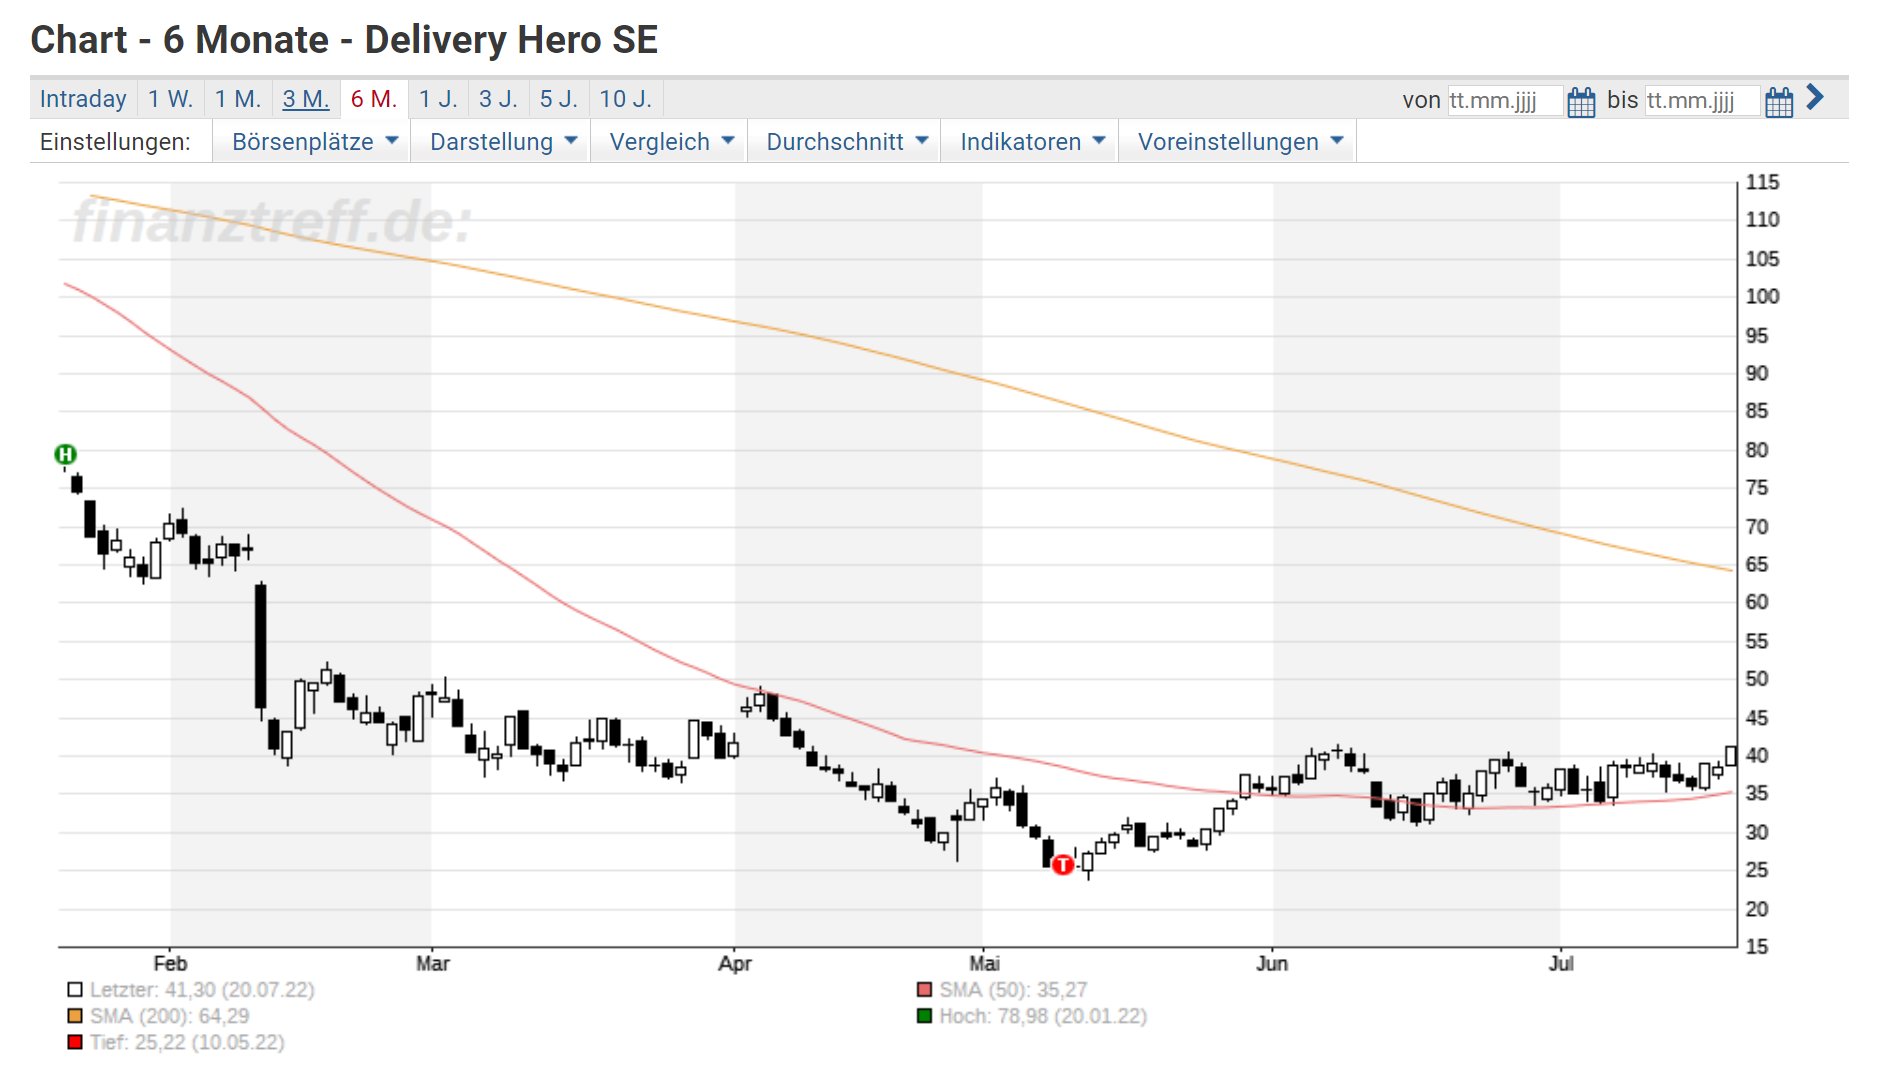Image resolution: width=1880 pixels, height=1074 pixels.
Task: Click the 'SMA (50): 35,27' legend text
Action: 1013,990
